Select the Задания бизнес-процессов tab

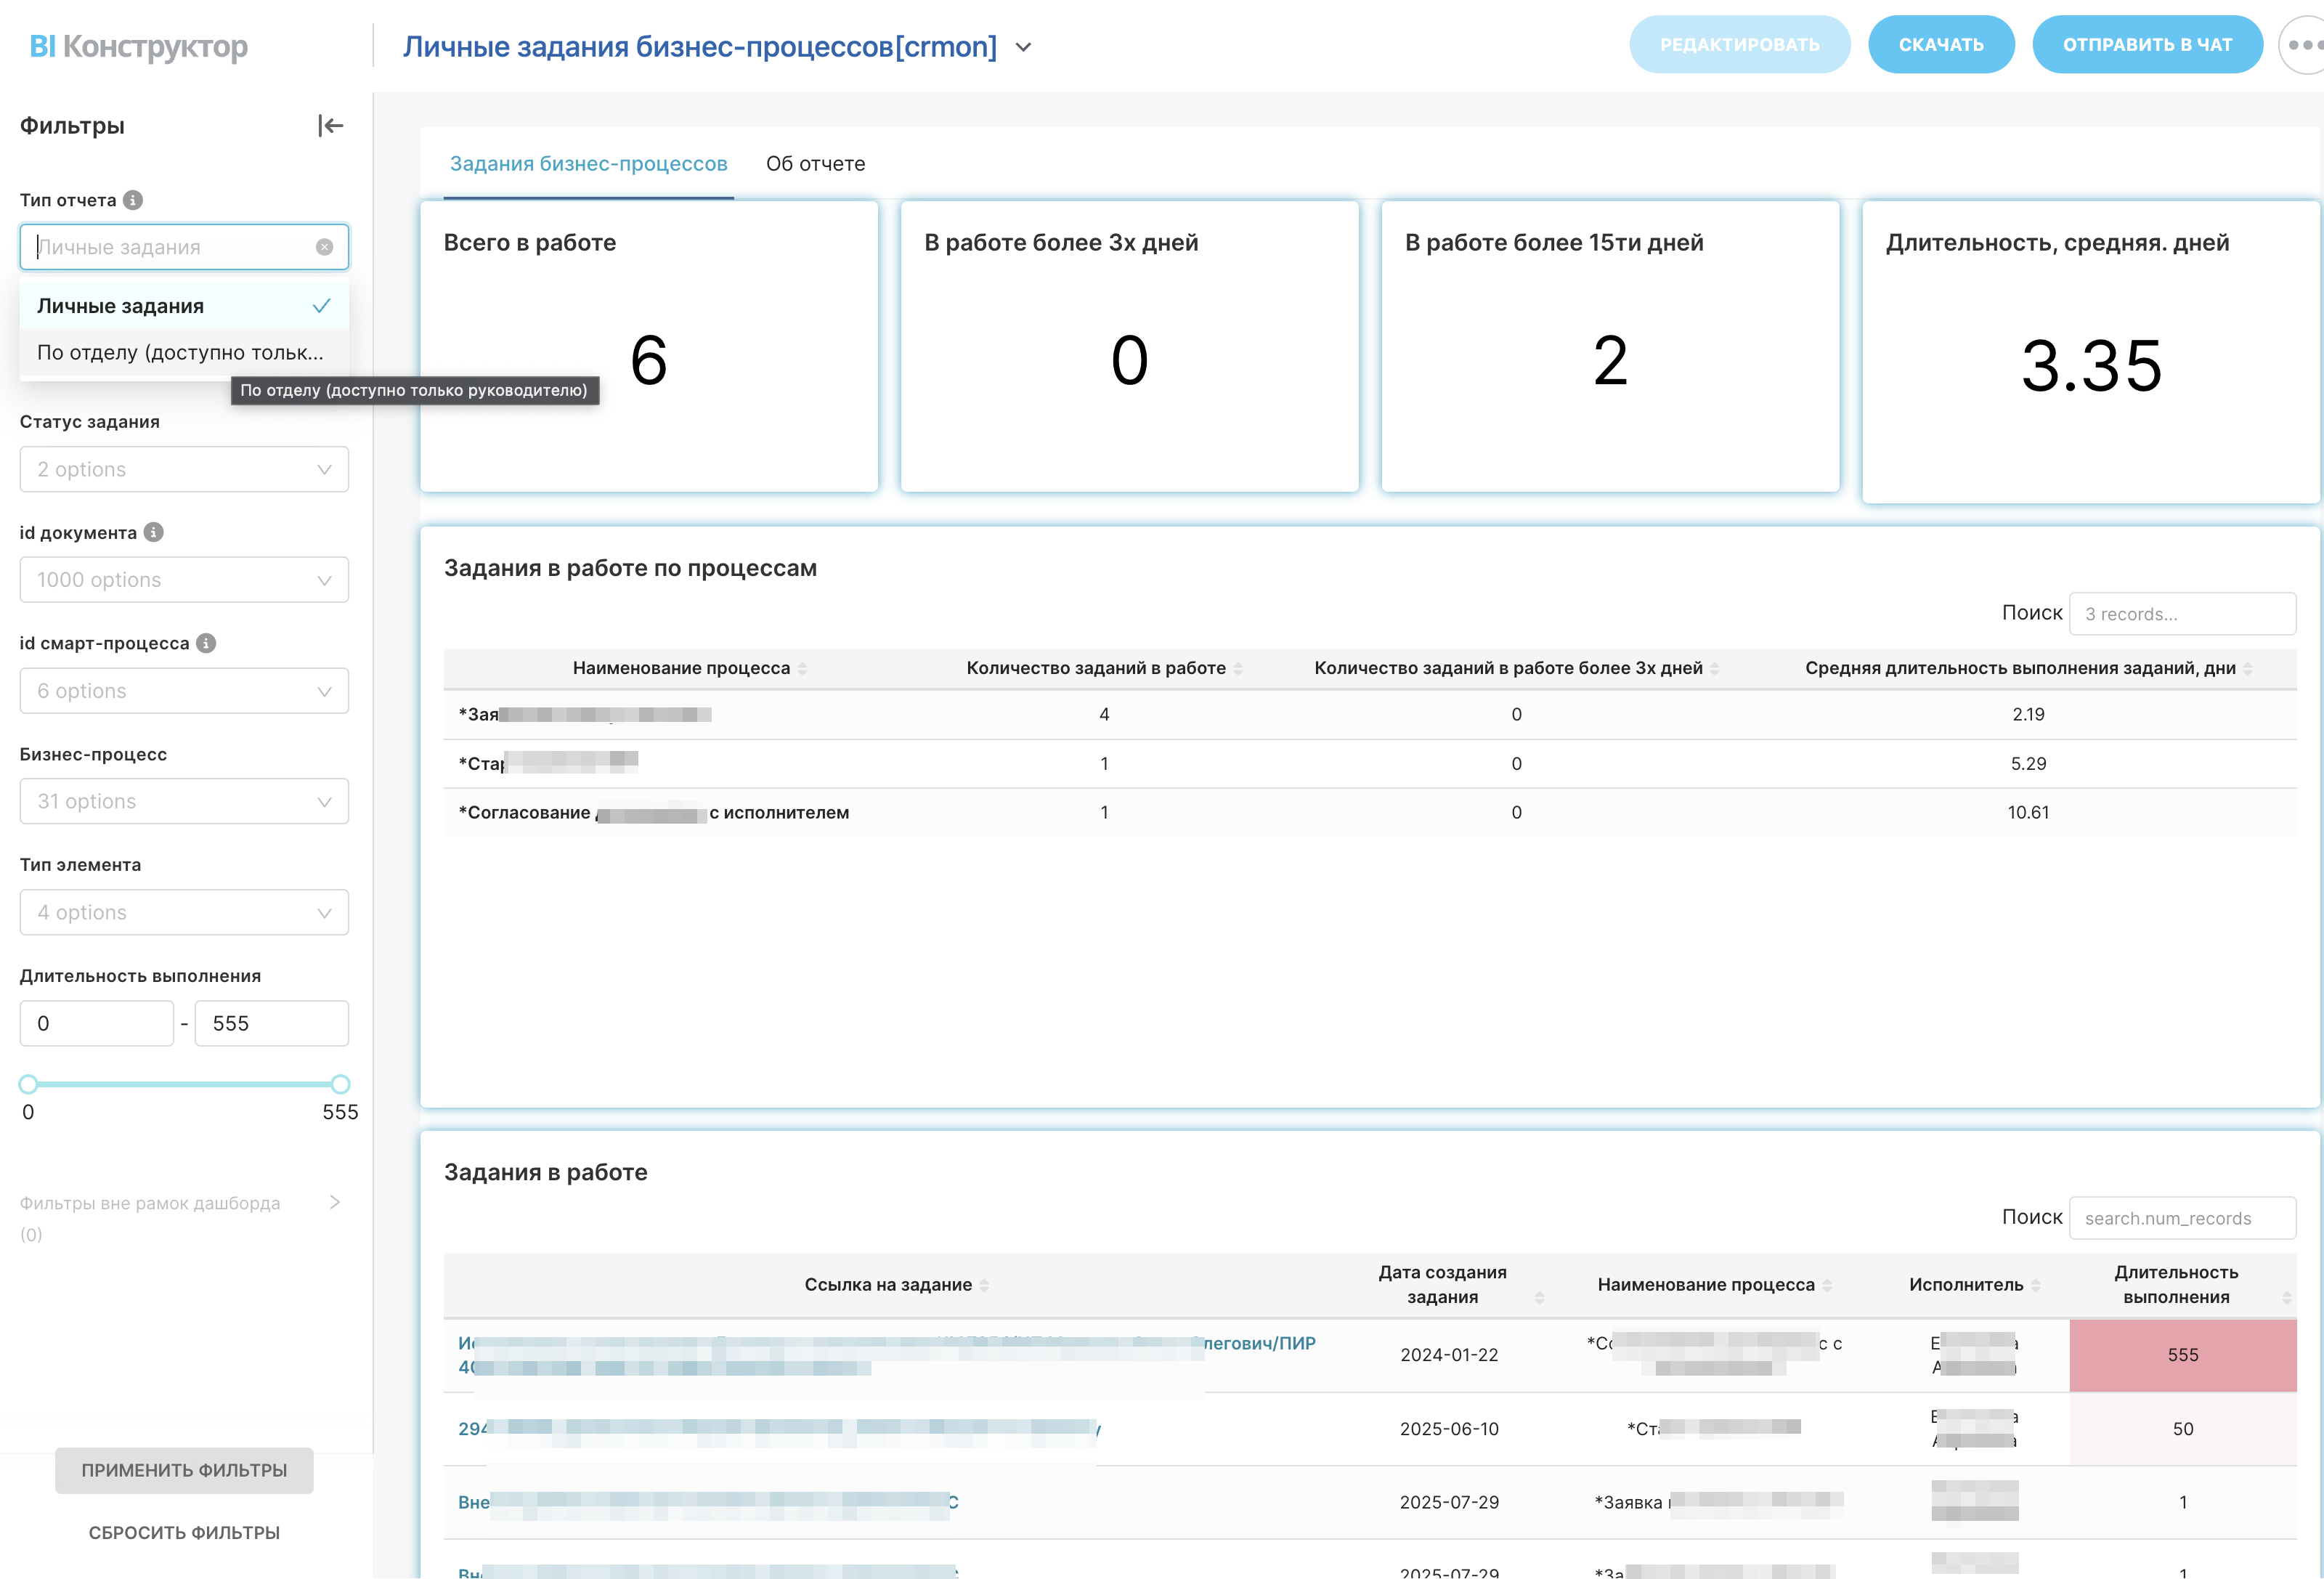click(x=588, y=164)
